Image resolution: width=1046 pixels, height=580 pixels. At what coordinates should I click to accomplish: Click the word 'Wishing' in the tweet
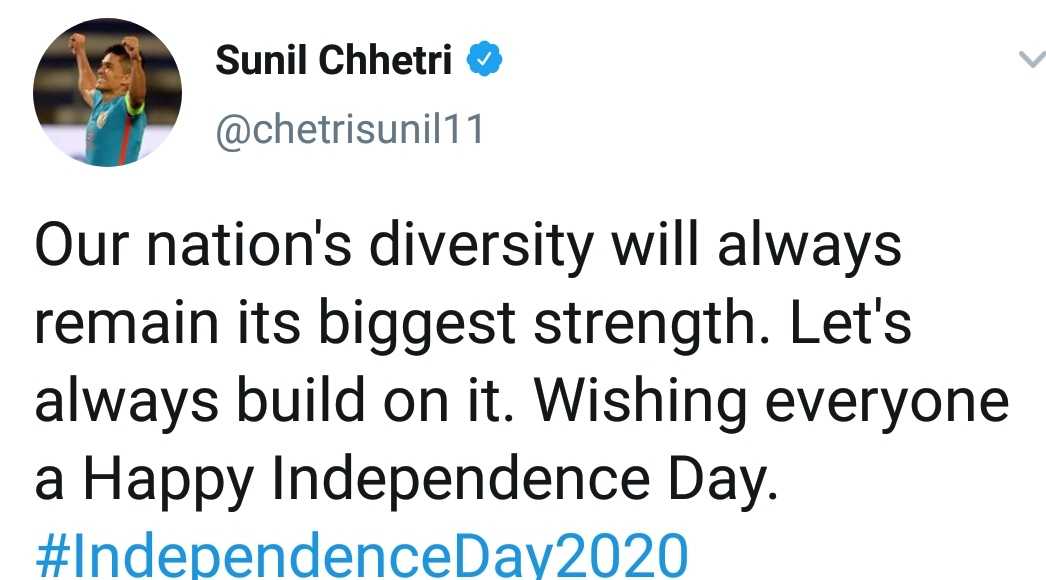click(x=640, y=402)
